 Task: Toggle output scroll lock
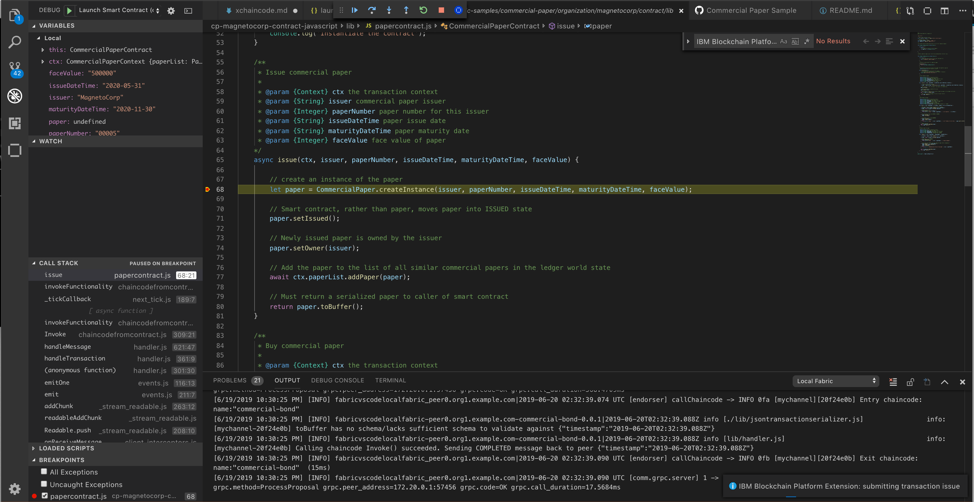click(910, 381)
